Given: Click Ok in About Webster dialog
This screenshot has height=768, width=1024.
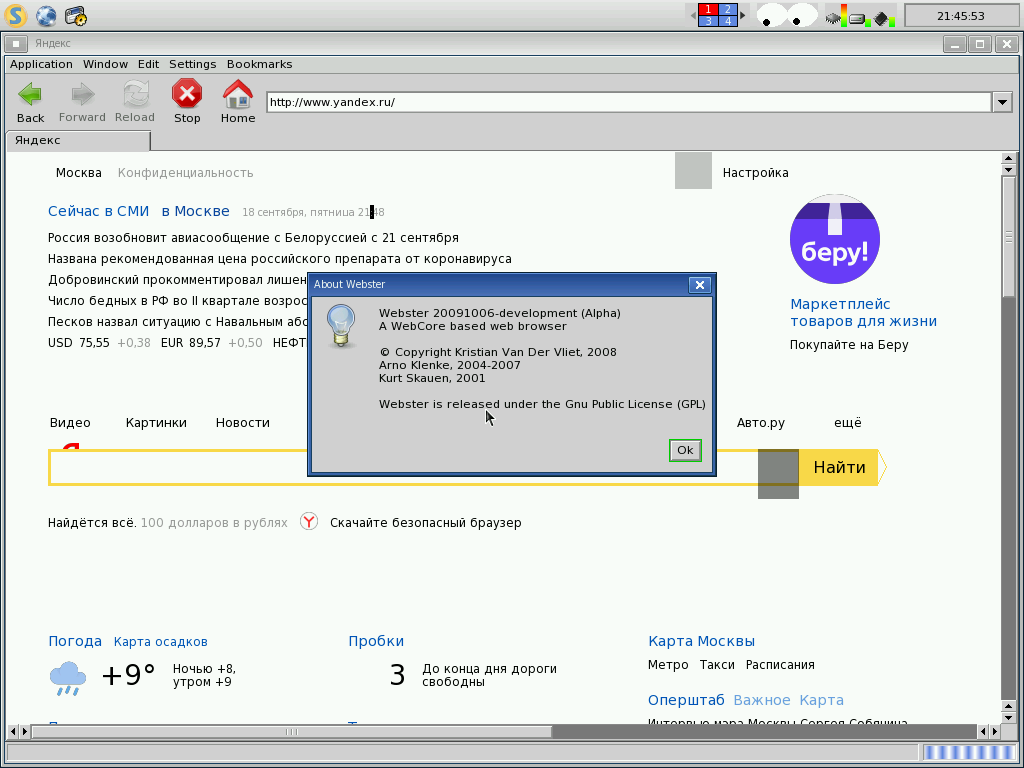Looking at the screenshot, I should point(685,450).
